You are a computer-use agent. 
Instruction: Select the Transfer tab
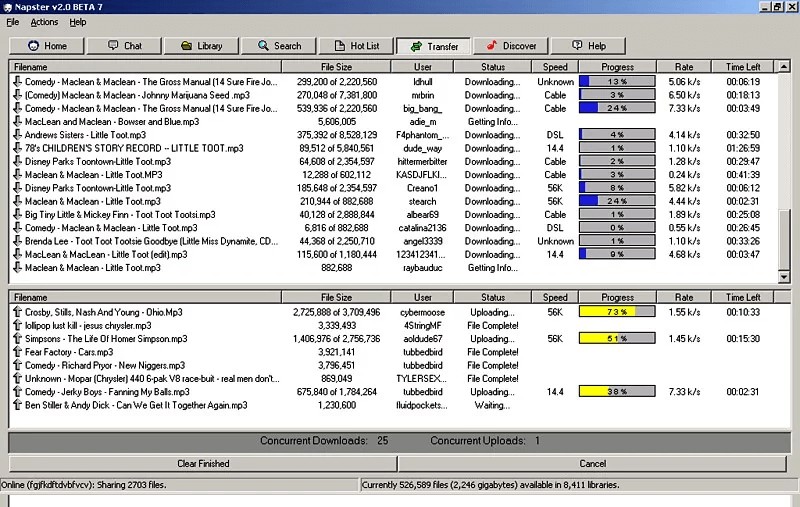pos(435,46)
